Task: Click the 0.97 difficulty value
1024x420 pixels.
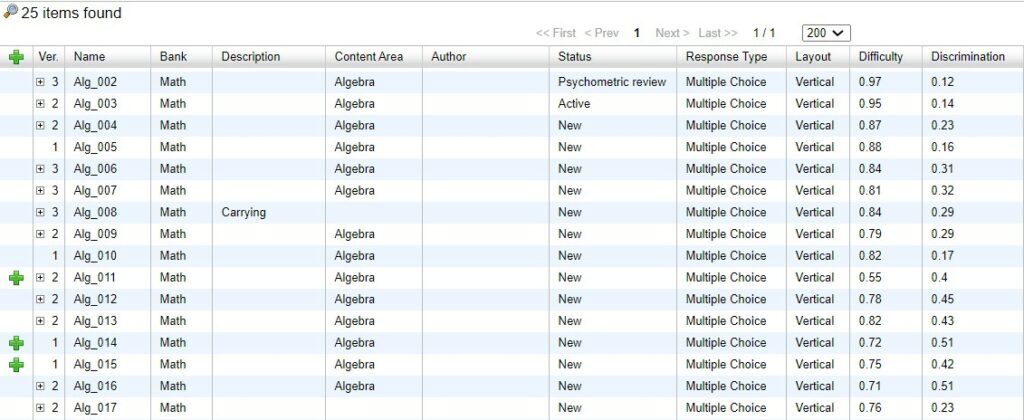Action: tap(870, 82)
